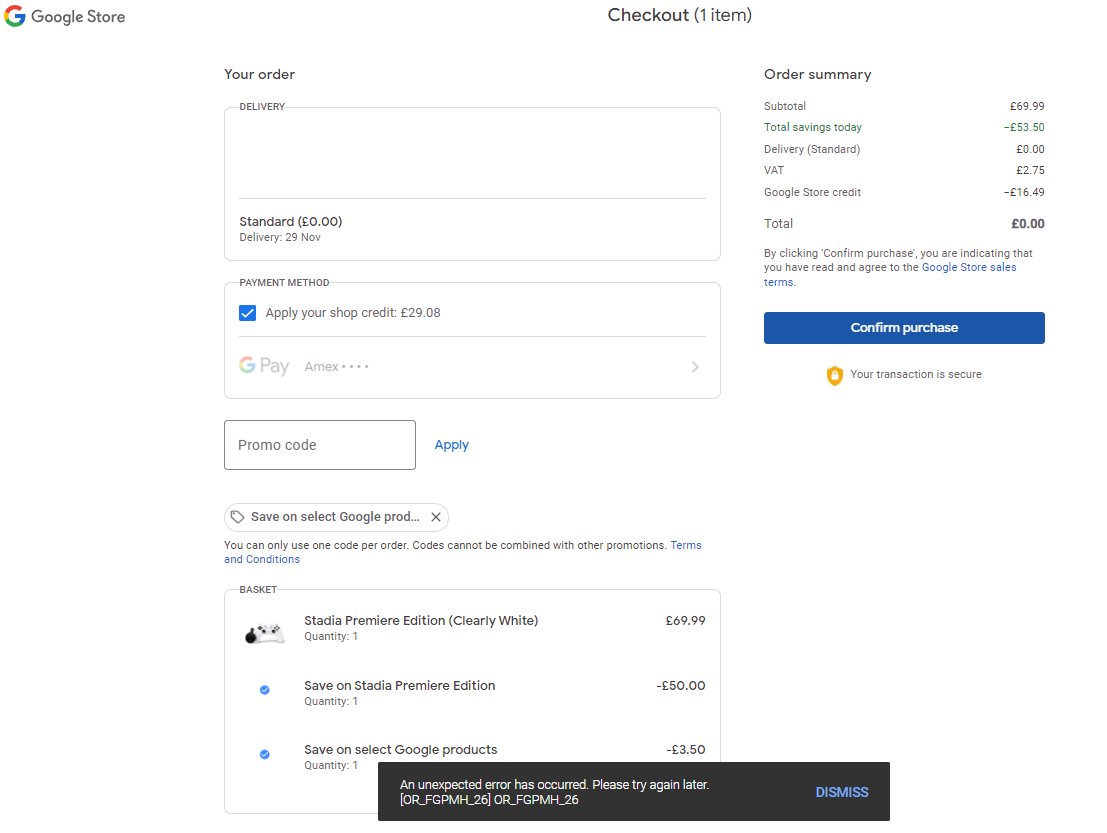Click 'Subtotal' summary label
1107x833 pixels.
click(x=784, y=106)
